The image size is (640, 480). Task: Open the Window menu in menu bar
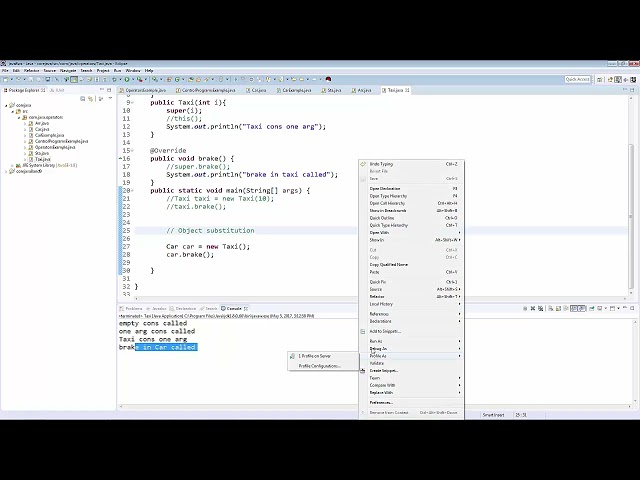click(133, 71)
